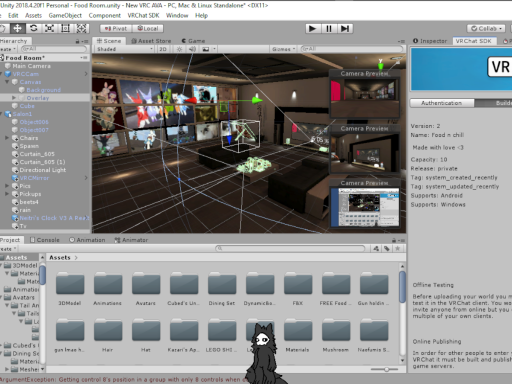Switch to the Scene tab

[109, 41]
